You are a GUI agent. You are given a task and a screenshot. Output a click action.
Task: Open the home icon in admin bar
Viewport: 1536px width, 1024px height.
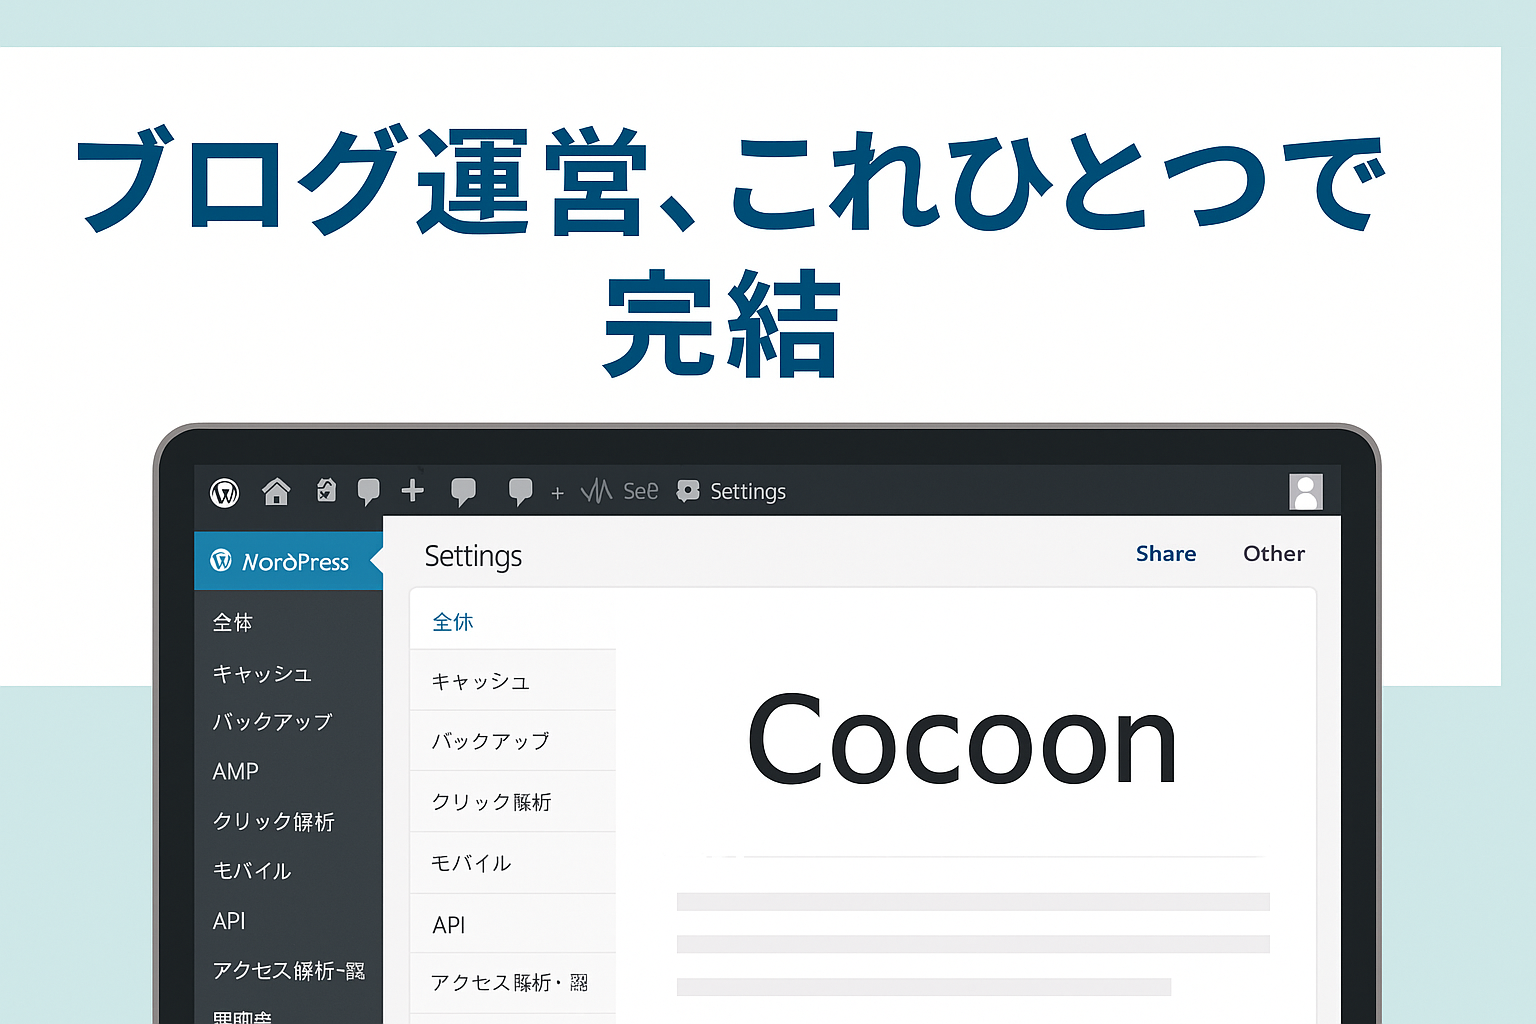click(276, 491)
